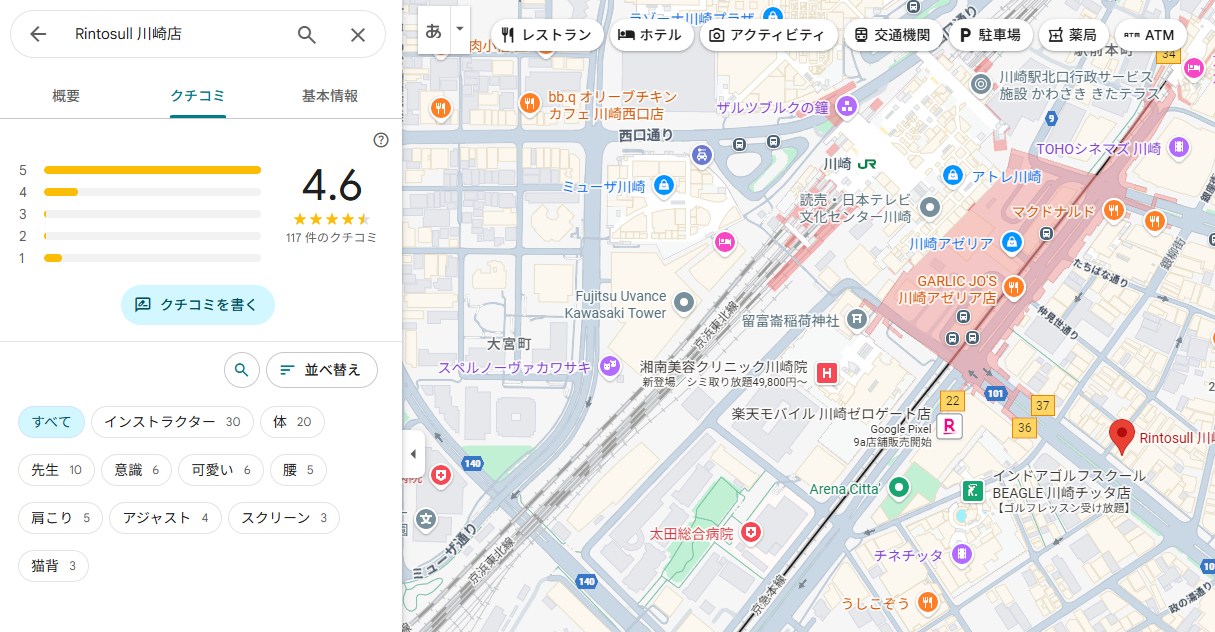
Task: Expand the input method dropdown arrow
Action: click(460, 30)
